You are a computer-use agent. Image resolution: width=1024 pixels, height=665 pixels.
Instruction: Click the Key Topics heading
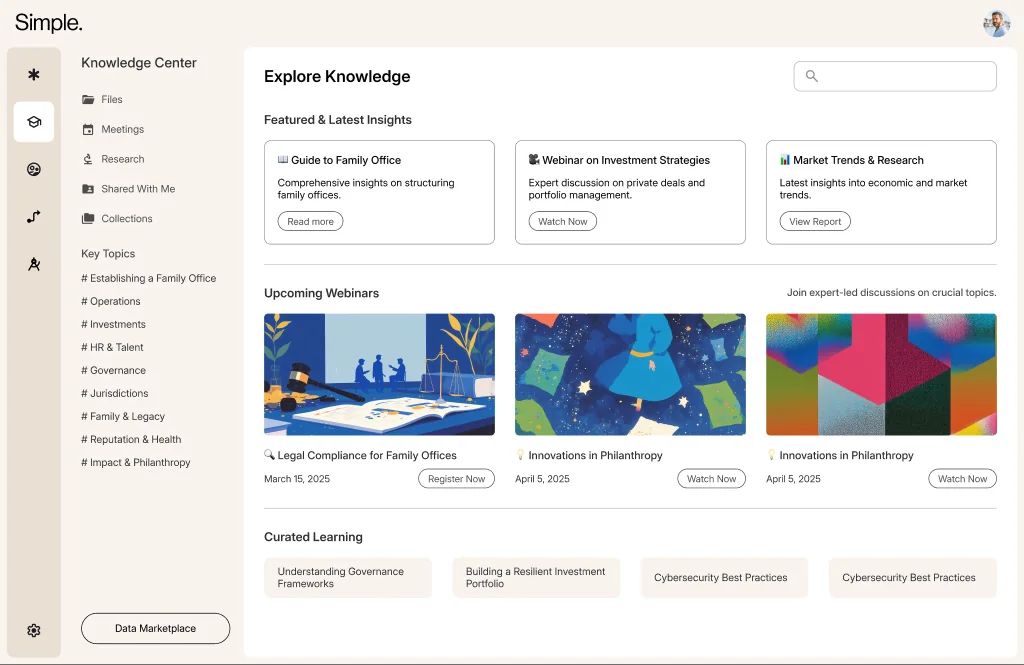[108, 253]
